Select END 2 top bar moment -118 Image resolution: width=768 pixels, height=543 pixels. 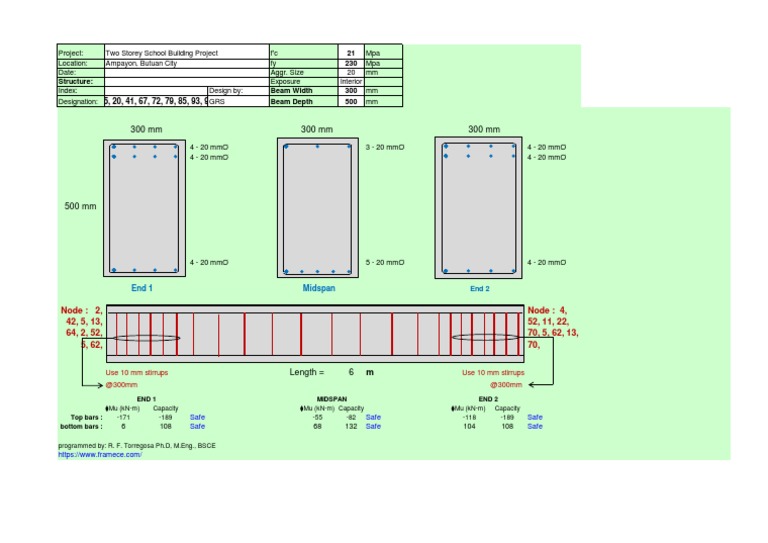click(469, 418)
